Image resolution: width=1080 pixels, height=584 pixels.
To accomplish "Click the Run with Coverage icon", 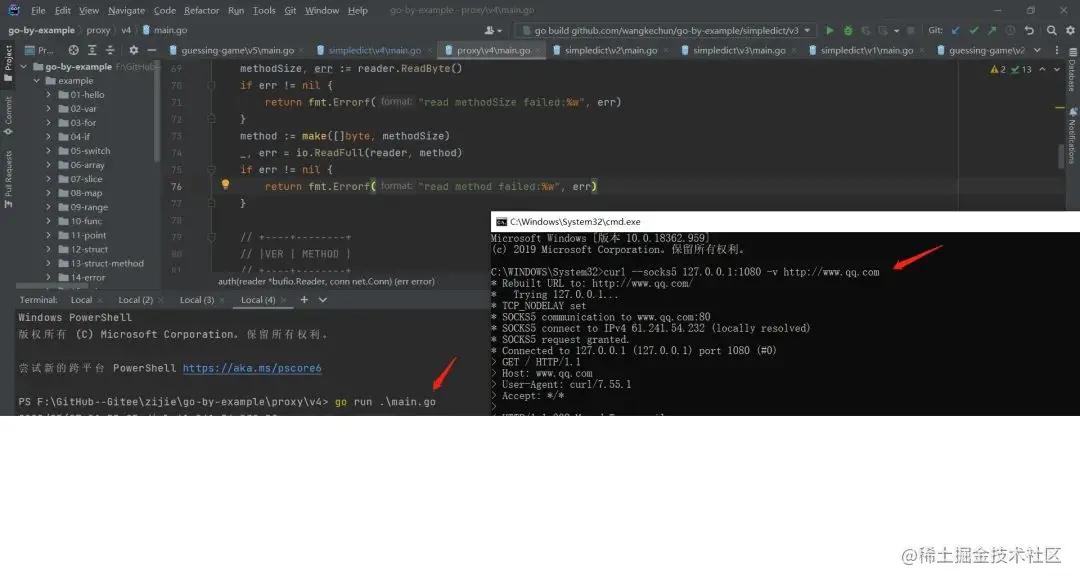I will tap(866, 30).
